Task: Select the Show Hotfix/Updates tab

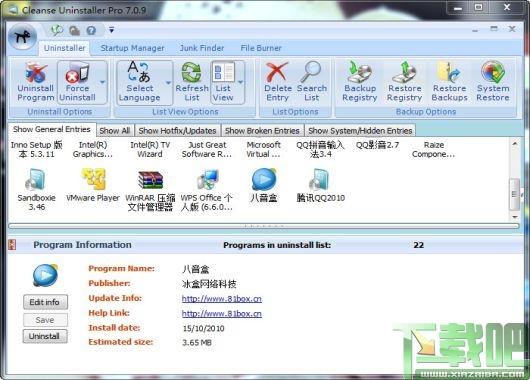Action: [x=177, y=130]
